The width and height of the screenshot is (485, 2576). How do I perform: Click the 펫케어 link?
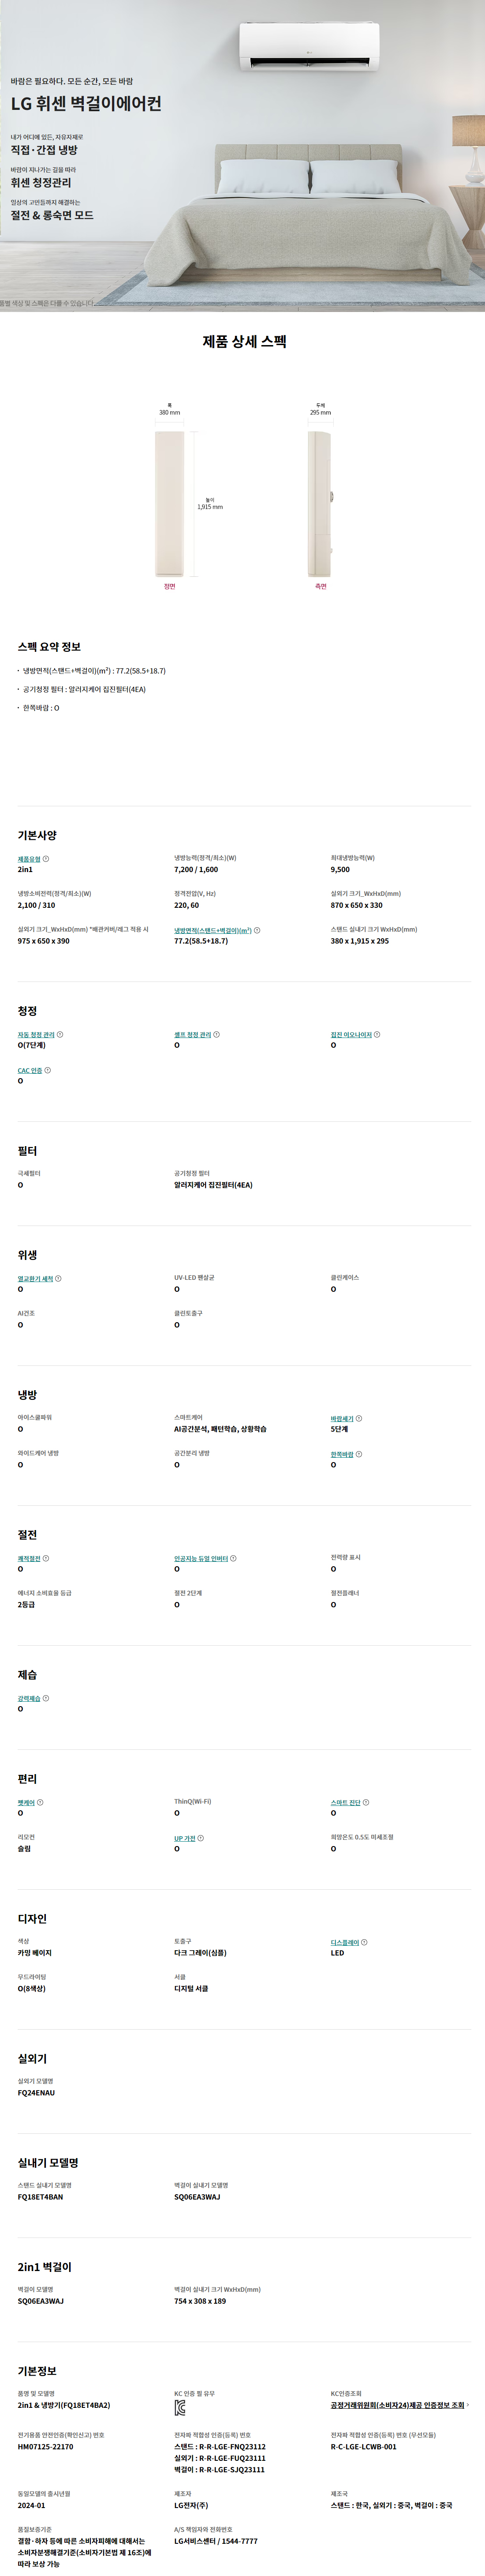tap(26, 1802)
